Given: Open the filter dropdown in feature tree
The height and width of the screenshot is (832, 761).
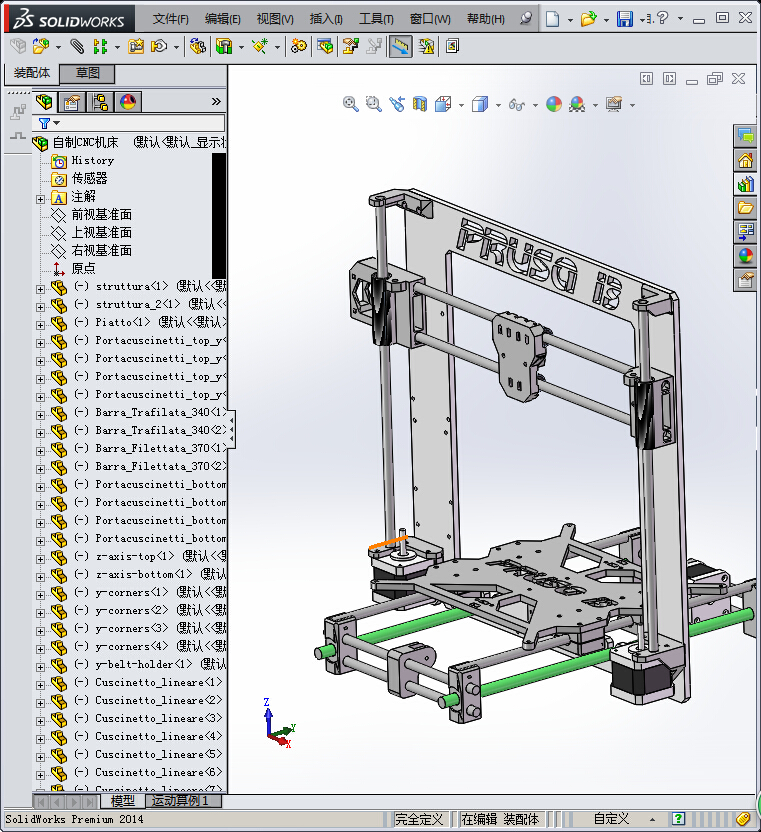Looking at the screenshot, I should 57,123.
